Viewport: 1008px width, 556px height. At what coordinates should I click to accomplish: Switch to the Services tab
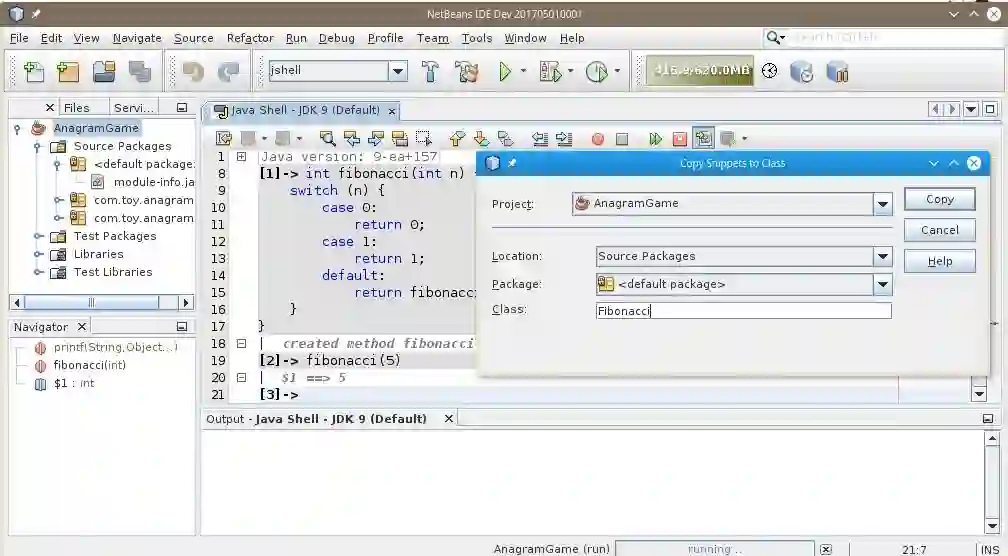point(134,108)
